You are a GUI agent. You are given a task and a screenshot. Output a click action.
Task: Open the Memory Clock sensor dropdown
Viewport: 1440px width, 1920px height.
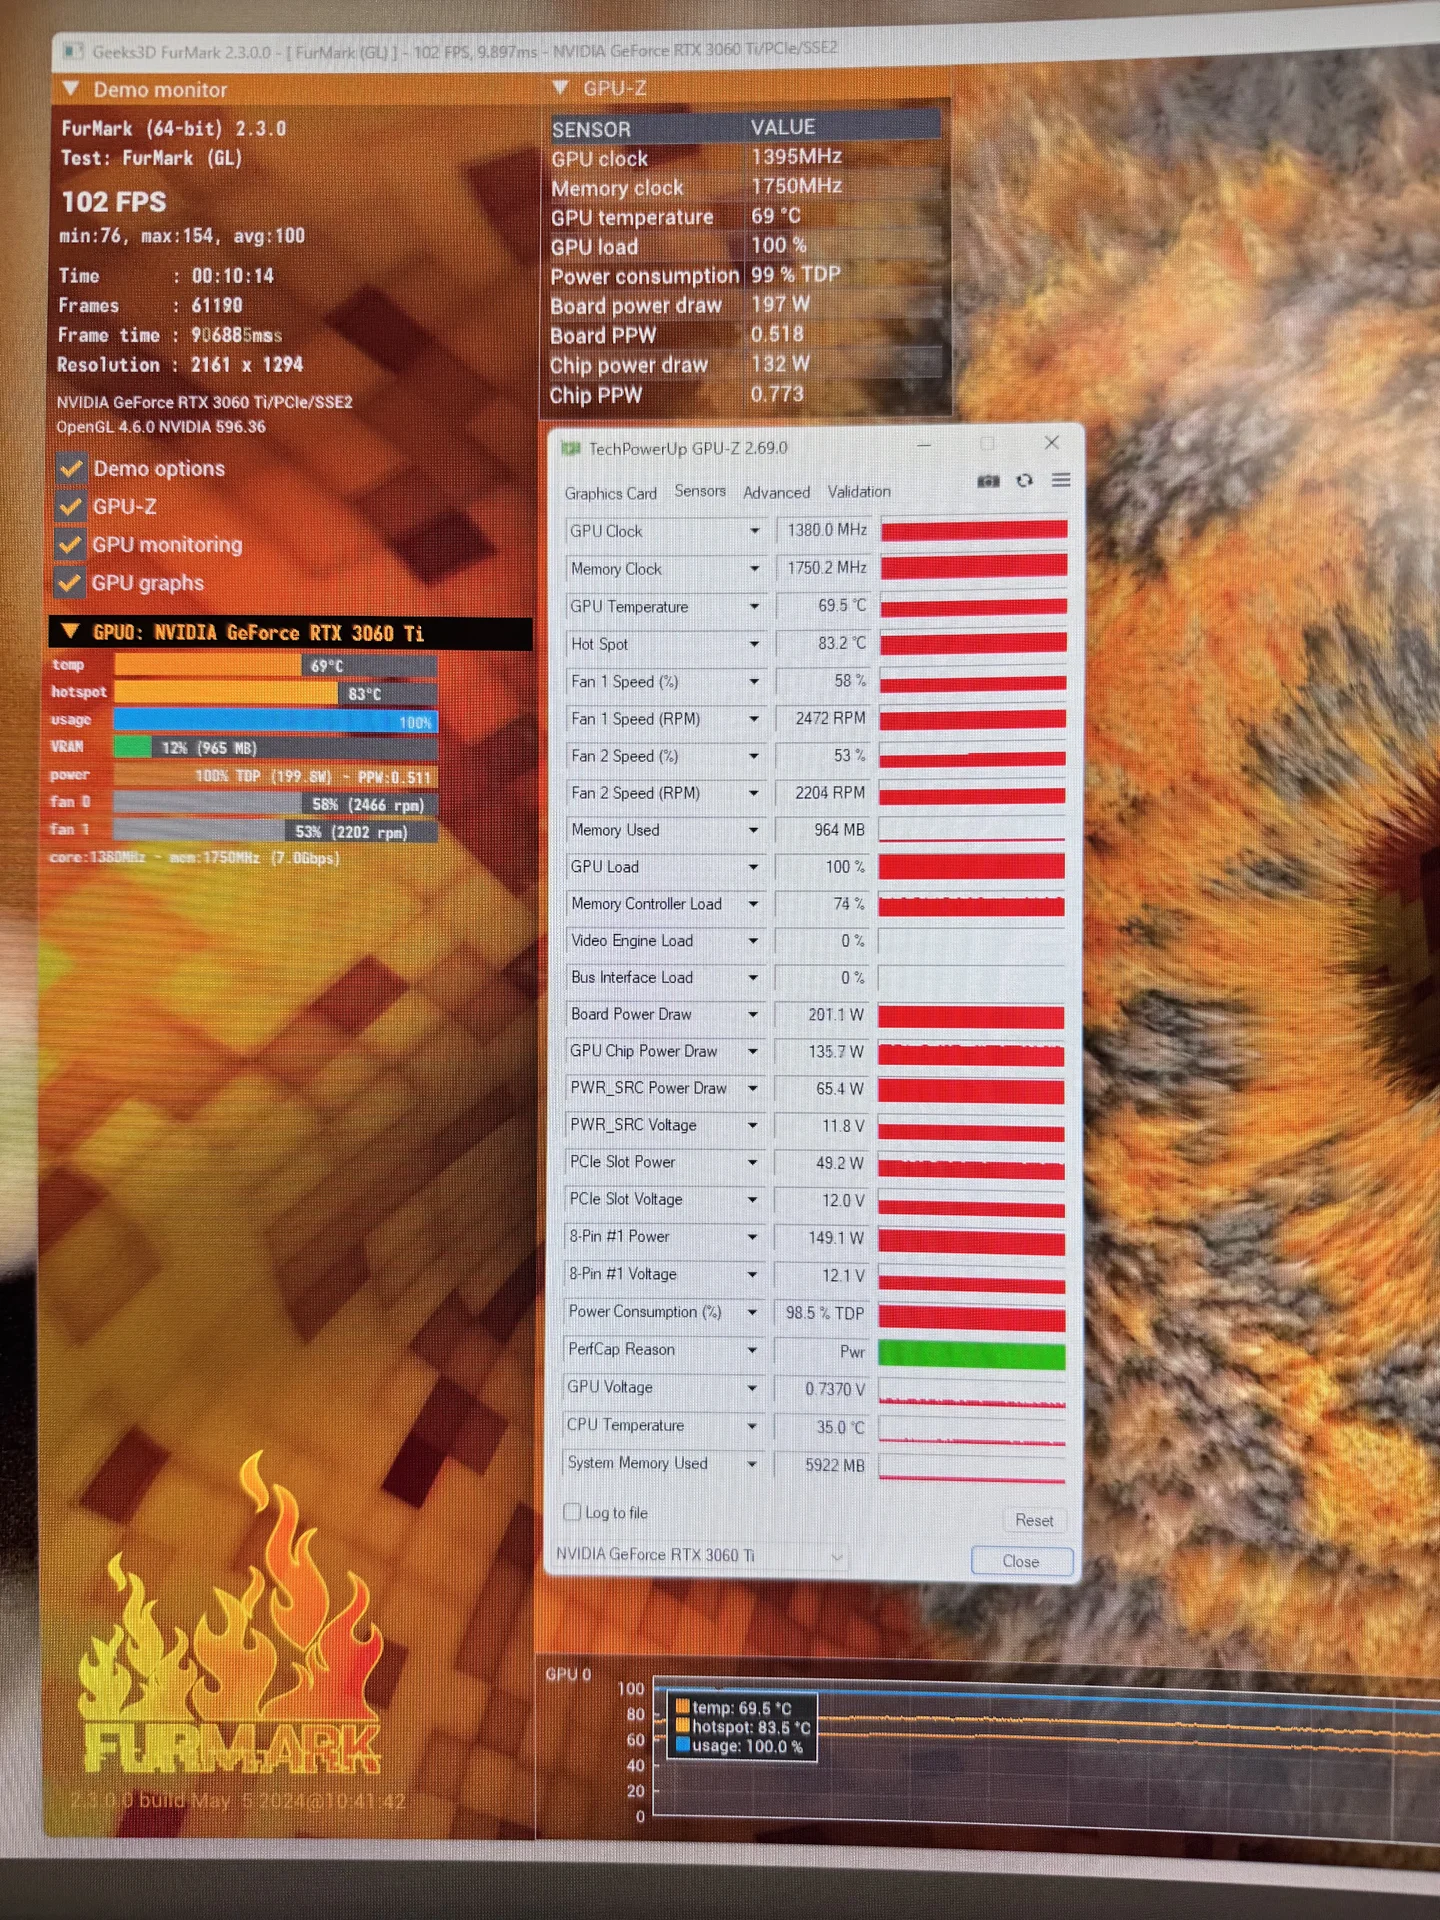click(754, 569)
